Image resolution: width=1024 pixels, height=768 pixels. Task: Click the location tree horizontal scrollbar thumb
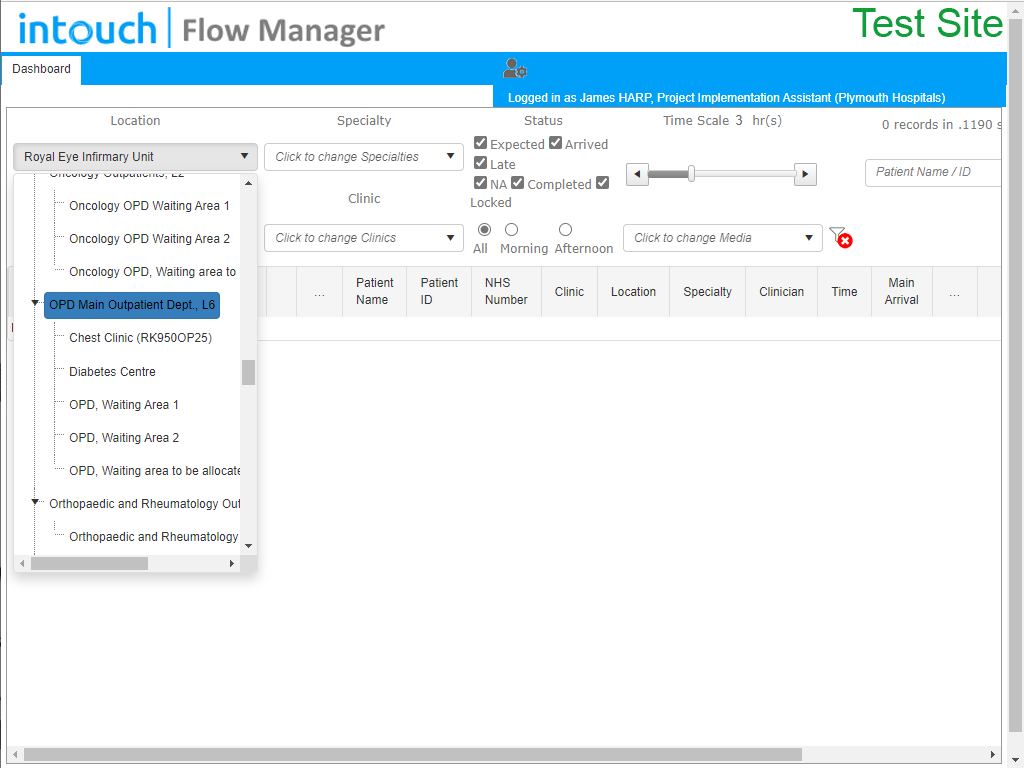pyautogui.click(x=89, y=564)
